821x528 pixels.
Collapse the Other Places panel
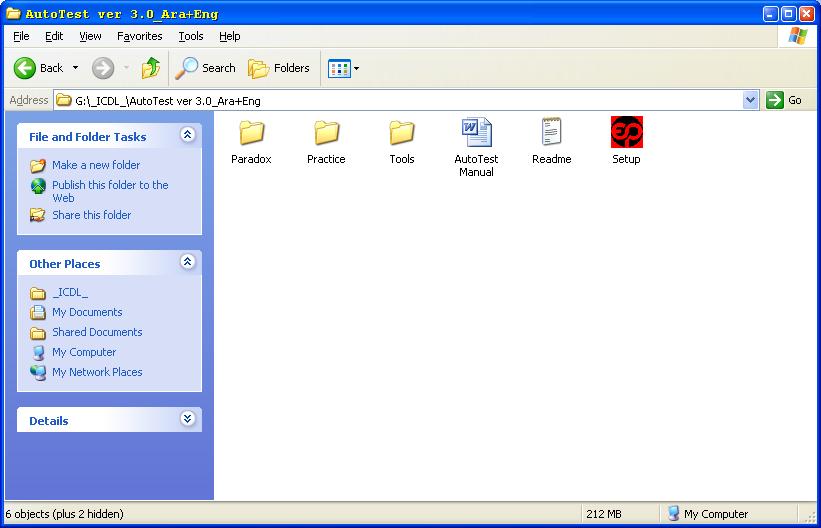click(187, 262)
